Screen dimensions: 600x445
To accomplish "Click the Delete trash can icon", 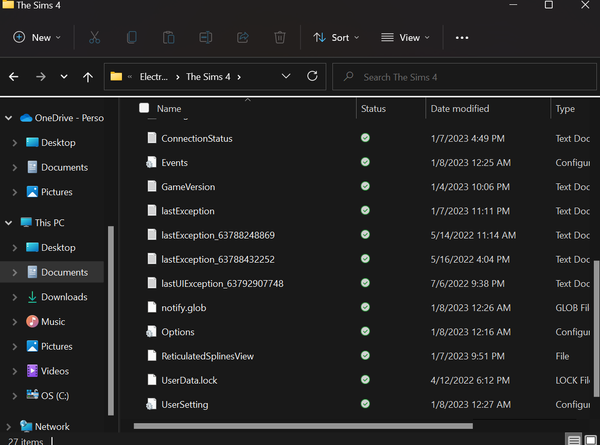I will click(x=280, y=37).
